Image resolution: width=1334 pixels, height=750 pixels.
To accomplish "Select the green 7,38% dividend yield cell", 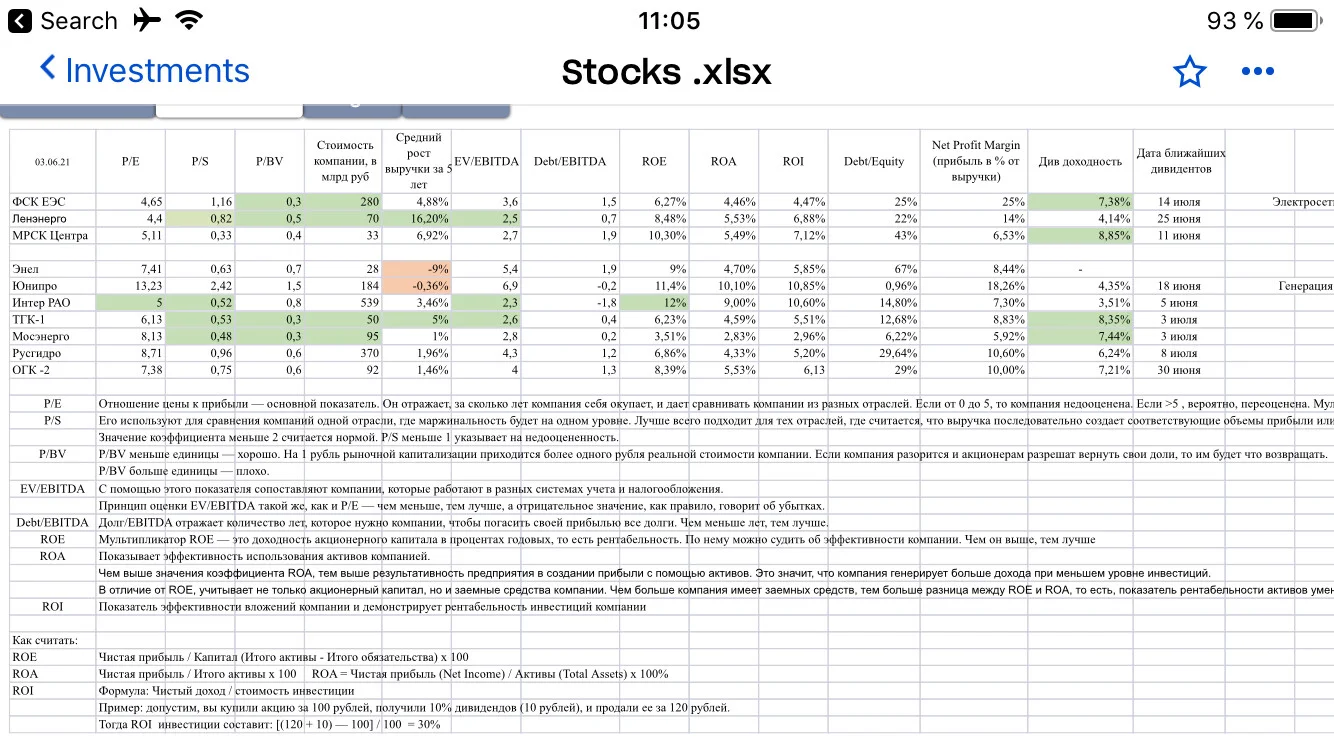I will click(1080, 202).
